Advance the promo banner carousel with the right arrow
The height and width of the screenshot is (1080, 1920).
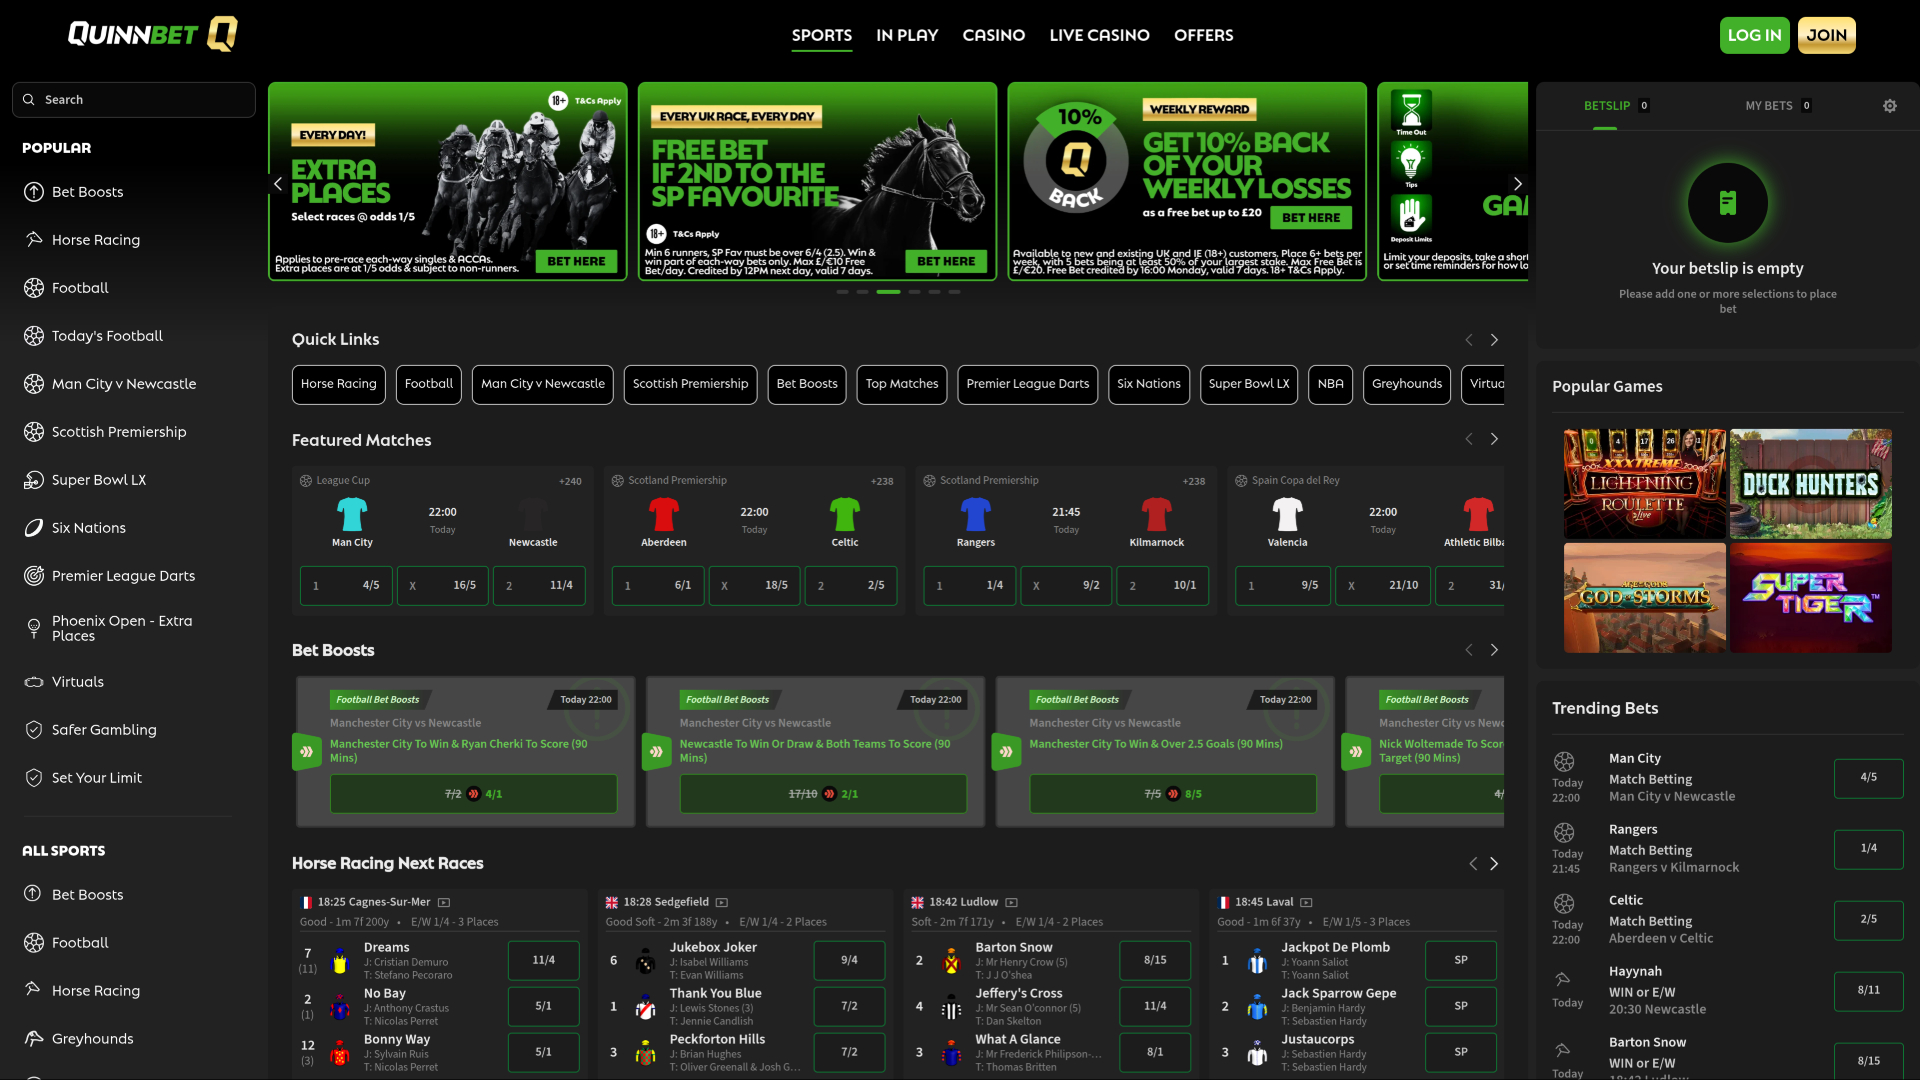pos(1518,183)
